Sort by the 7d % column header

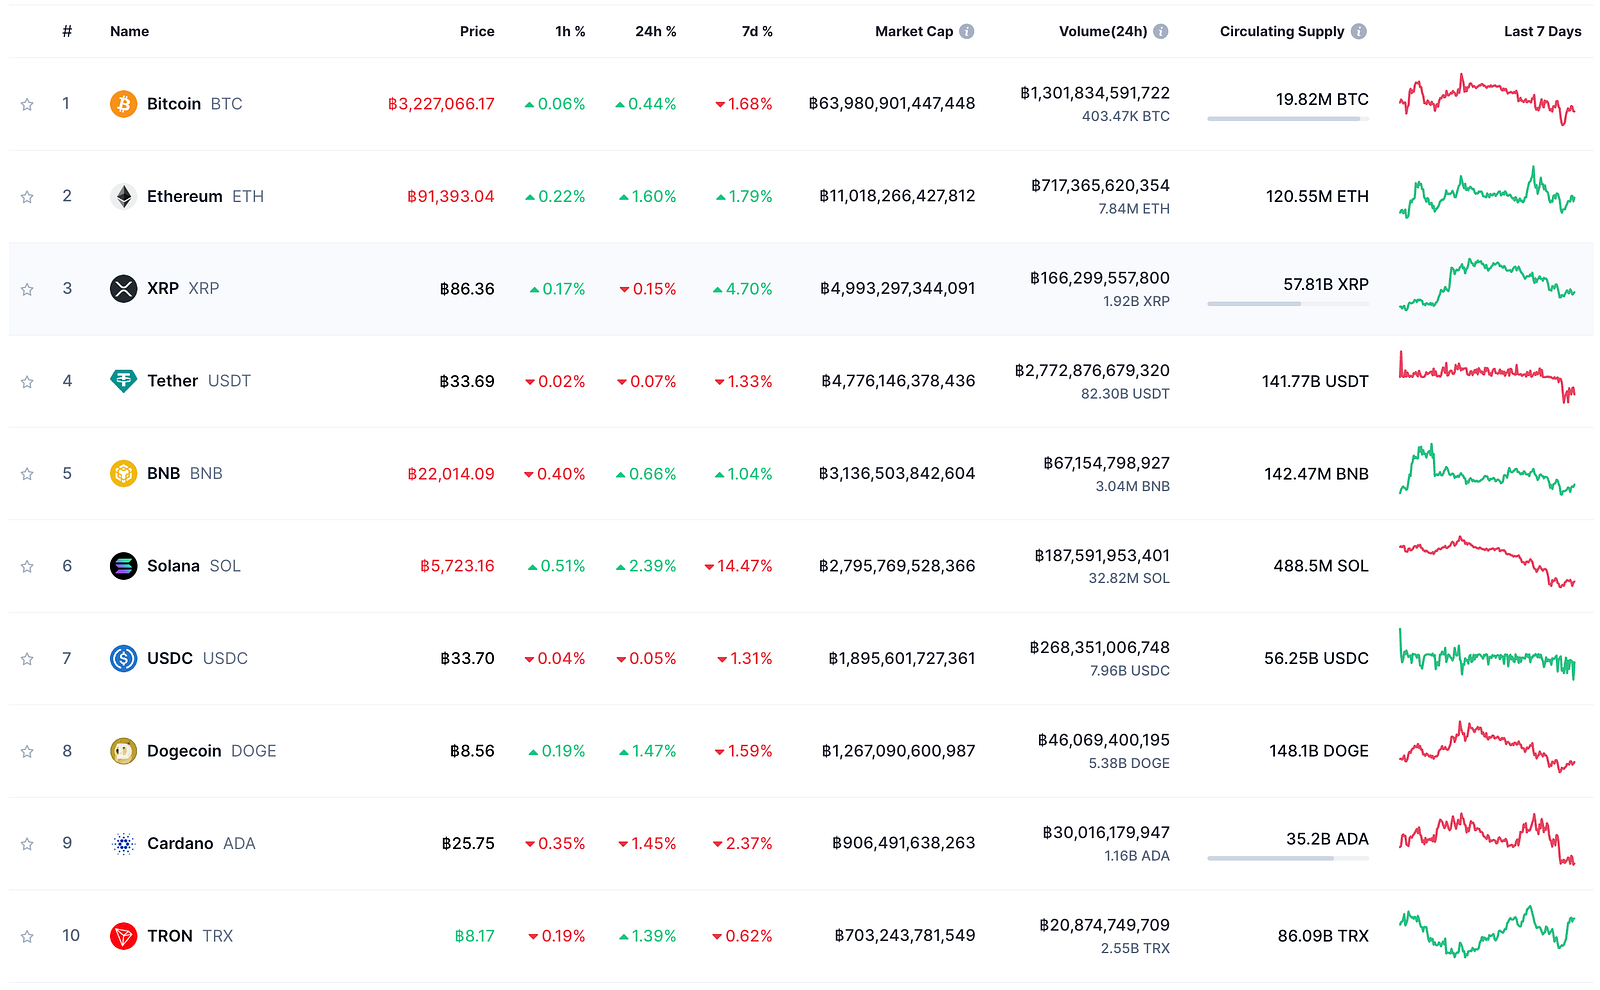757,31
